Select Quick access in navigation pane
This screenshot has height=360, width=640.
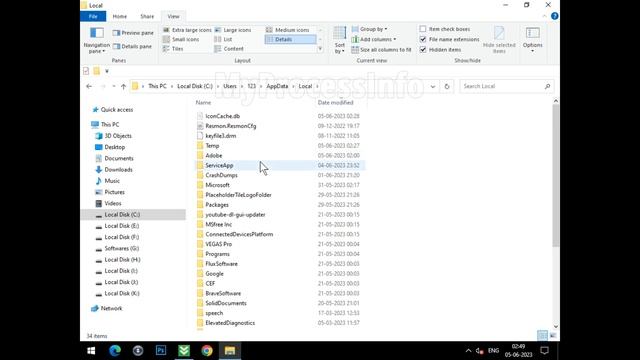click(x=116, y=109)
